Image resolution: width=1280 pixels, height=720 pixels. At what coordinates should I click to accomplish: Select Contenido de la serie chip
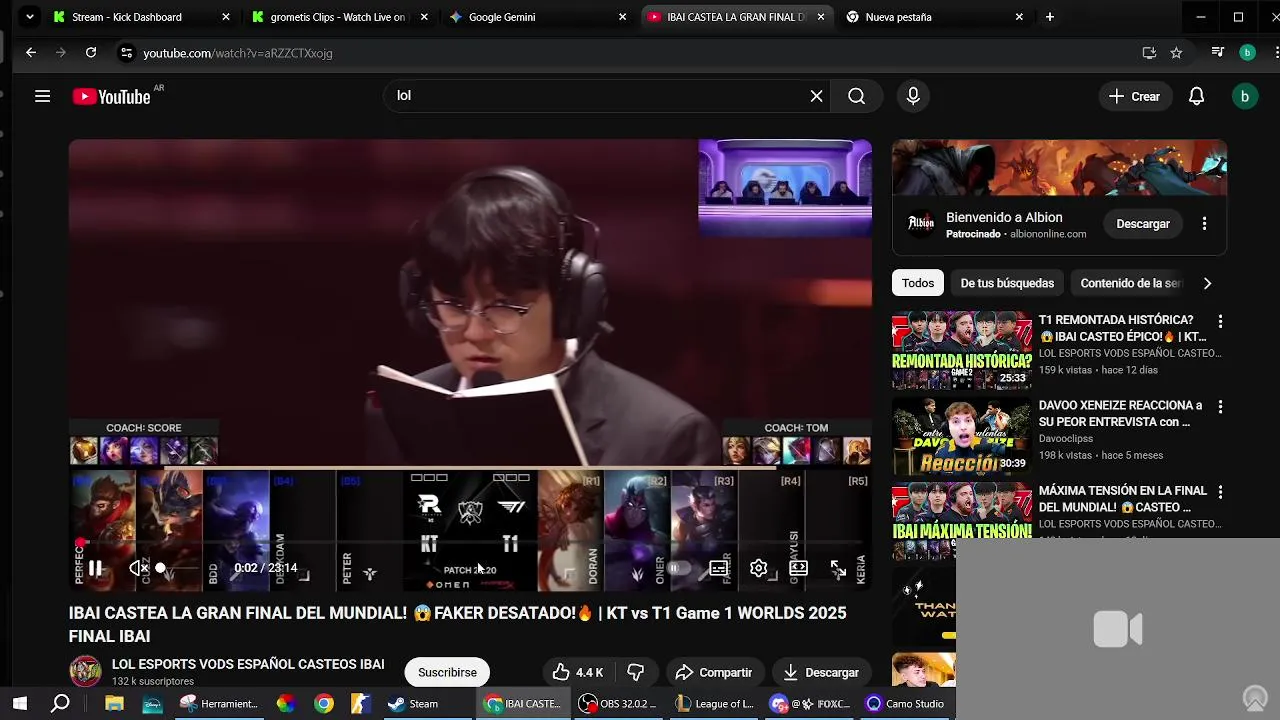(x=1130, y=283)
